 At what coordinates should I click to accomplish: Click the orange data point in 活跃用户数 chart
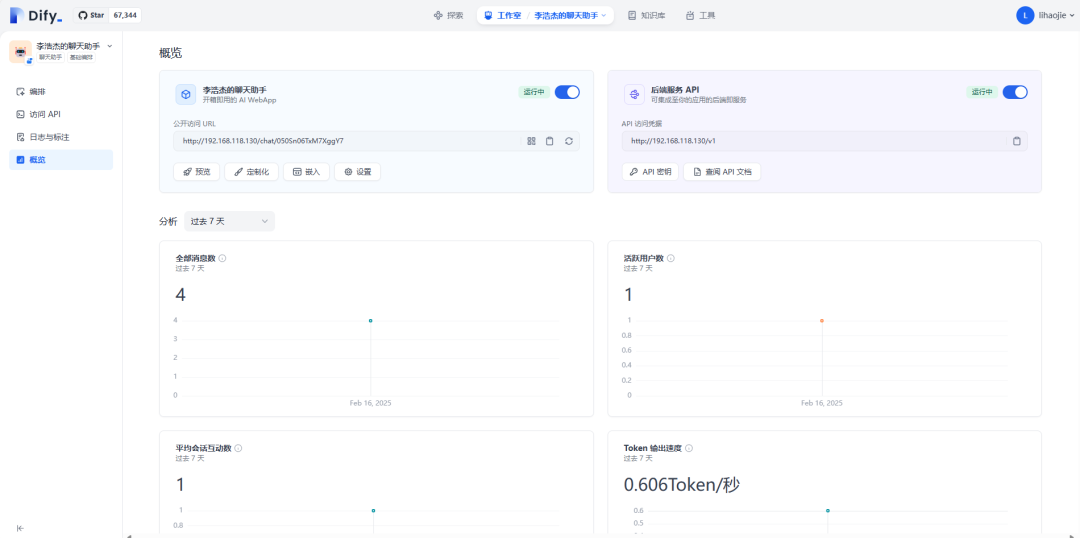pyautogui.click(x=822, y=320)
